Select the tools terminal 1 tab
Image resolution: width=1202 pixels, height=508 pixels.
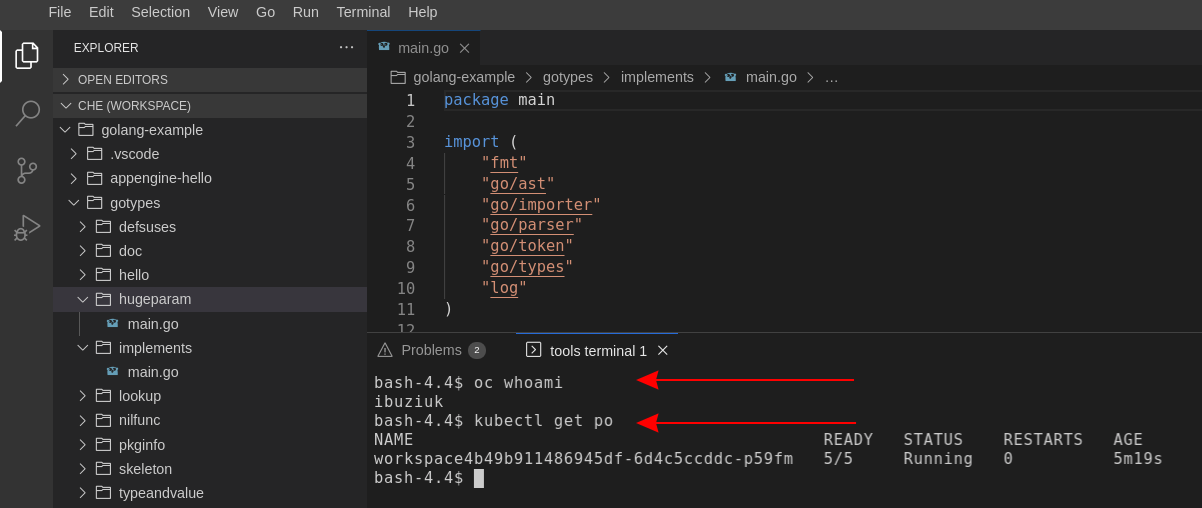pyautogui.click(x=598, y=350)
